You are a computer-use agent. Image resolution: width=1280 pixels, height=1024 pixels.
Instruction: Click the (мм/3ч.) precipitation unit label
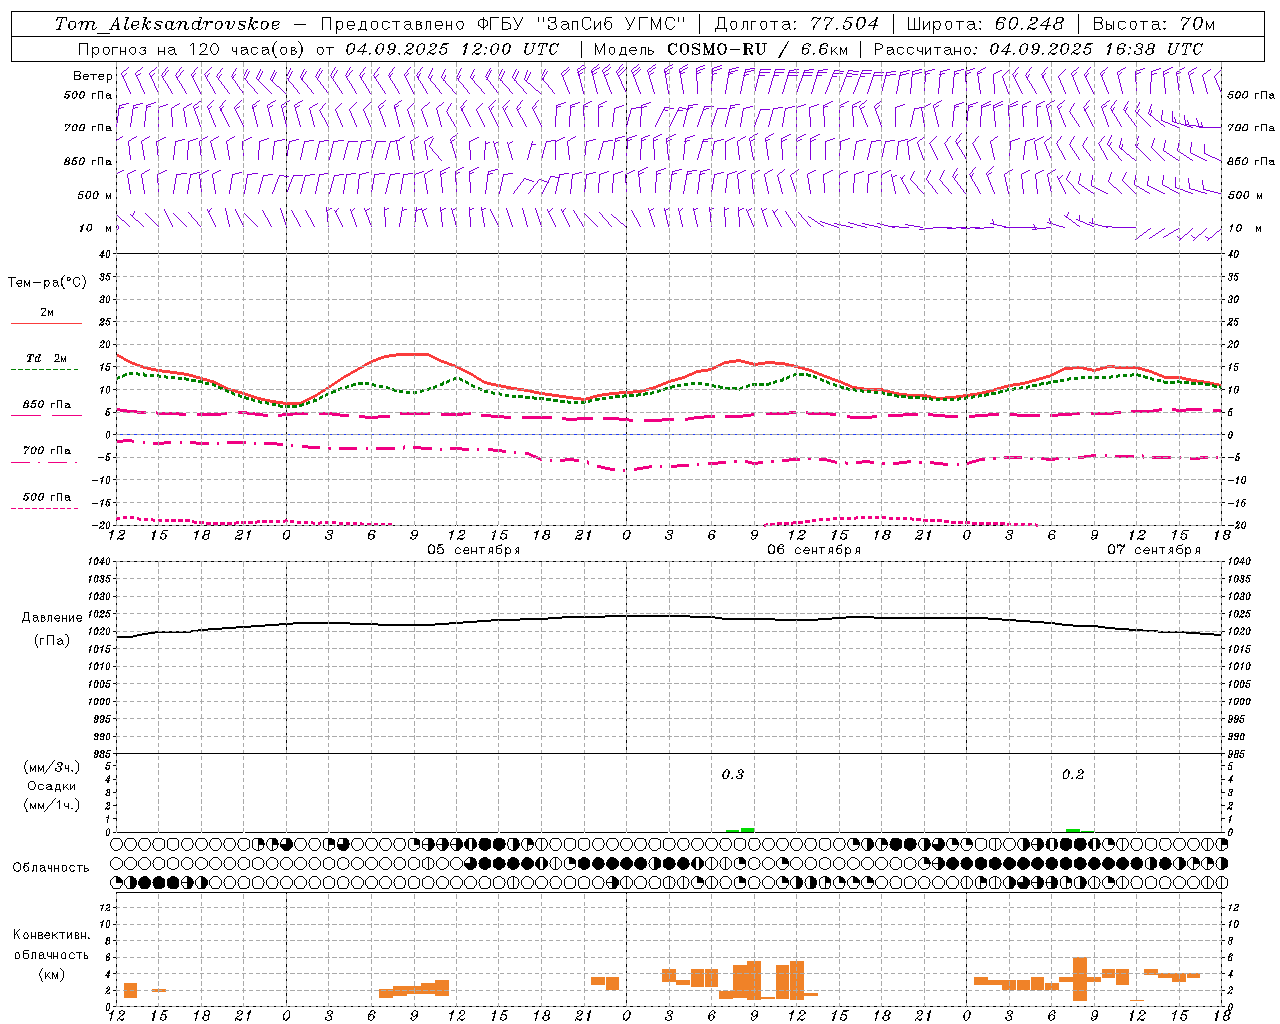point(52,767)
